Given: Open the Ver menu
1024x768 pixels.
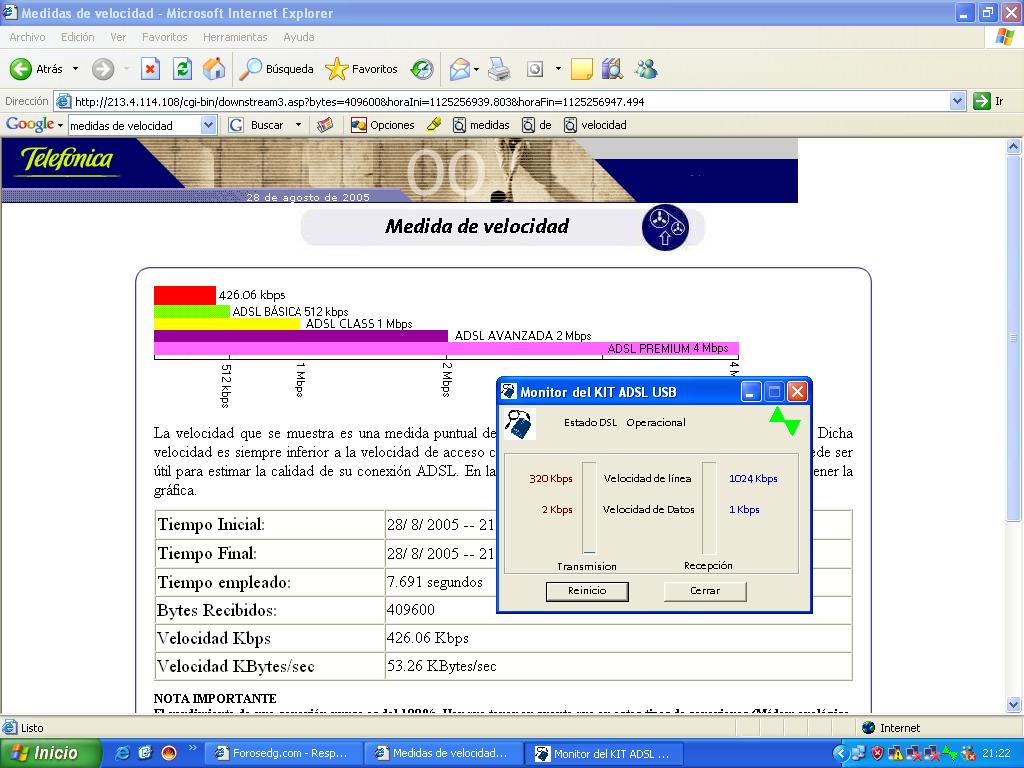Looking at the screenshot, I should 118,37.
